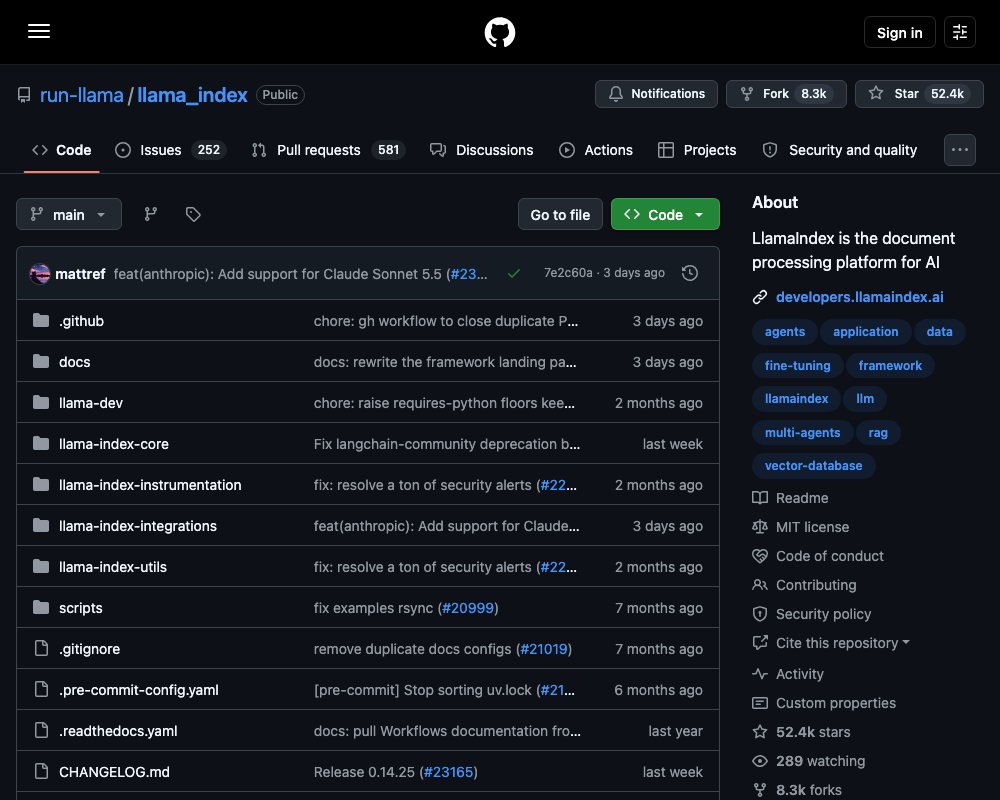Open the llama-index-instrumentation folder
The image size is (1000, 800).
point(150,485)
